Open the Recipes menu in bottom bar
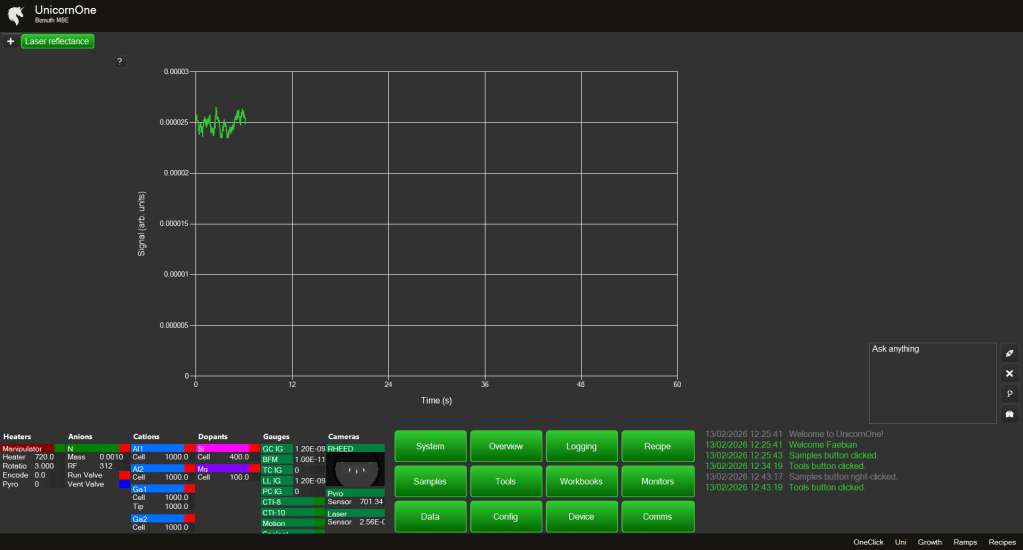The image size is (1023, 550). pyautogui.click(x=1001, y=542)
